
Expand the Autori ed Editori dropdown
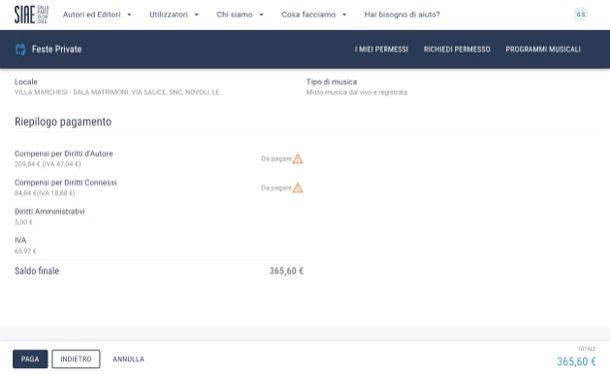[97, 14]
